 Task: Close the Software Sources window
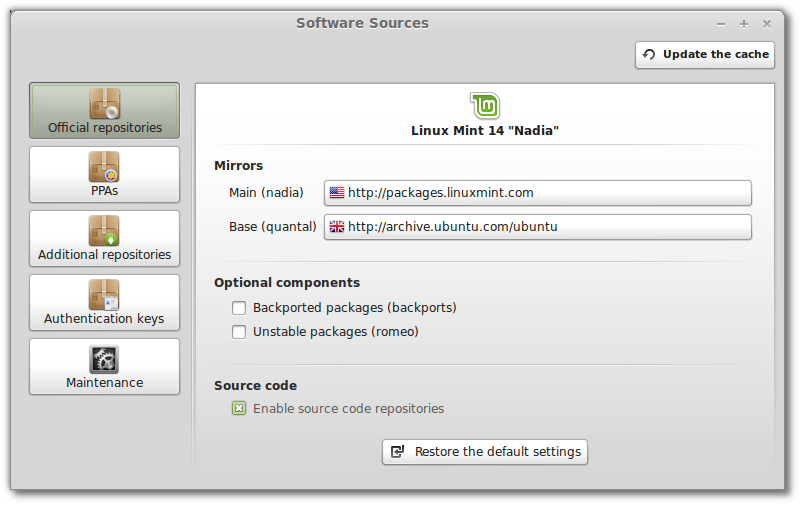tap(767, 24)
